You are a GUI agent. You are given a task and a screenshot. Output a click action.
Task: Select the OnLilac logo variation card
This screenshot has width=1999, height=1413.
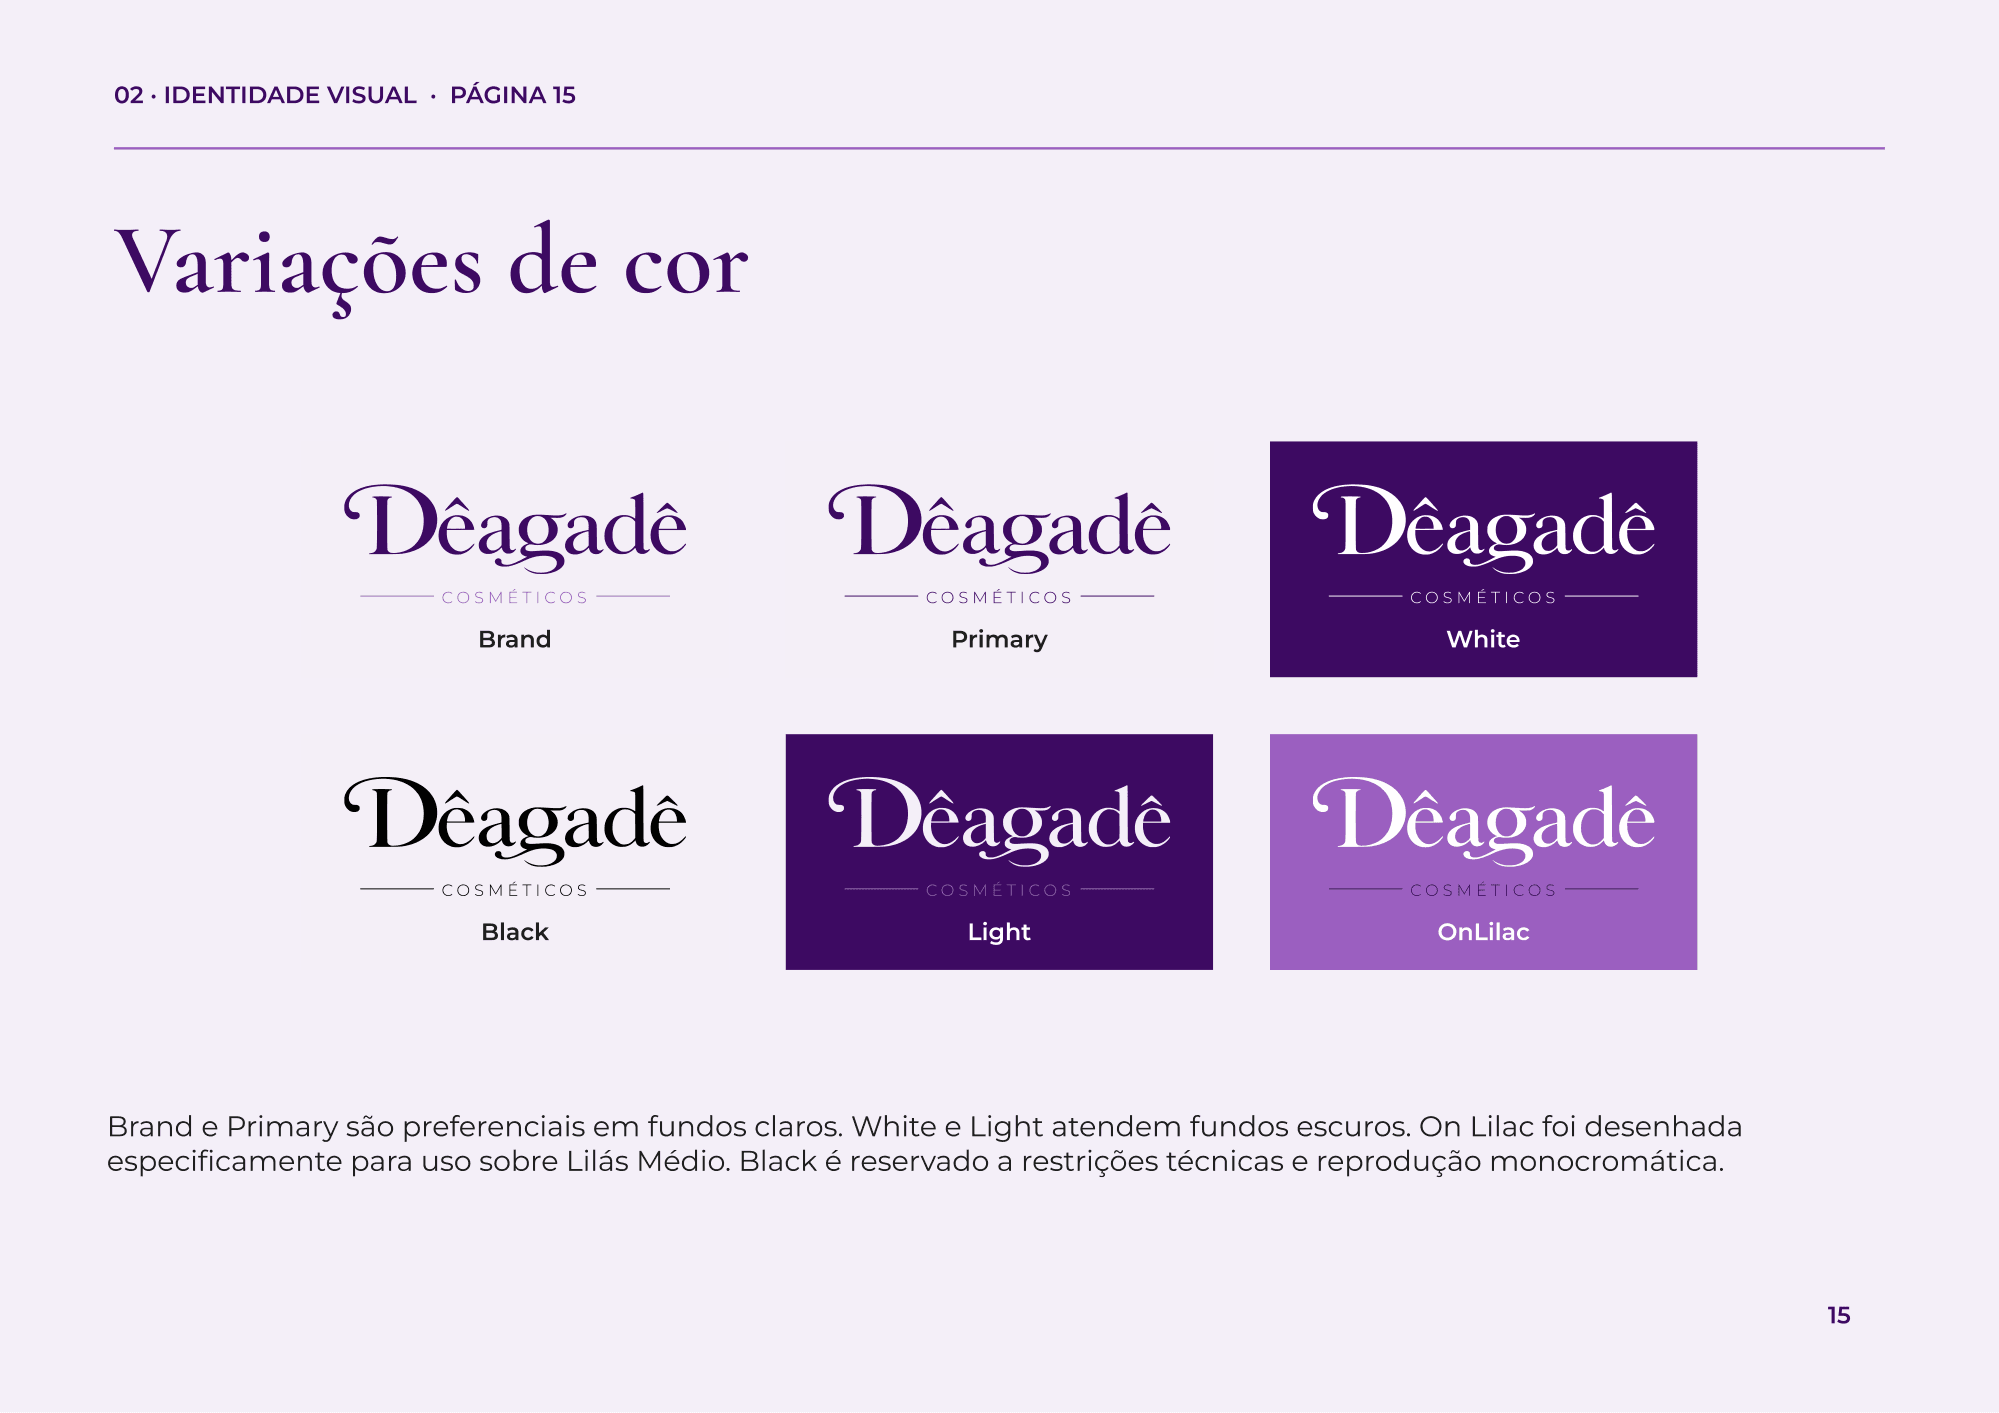pyautogui.click(x=1483, y=852)
